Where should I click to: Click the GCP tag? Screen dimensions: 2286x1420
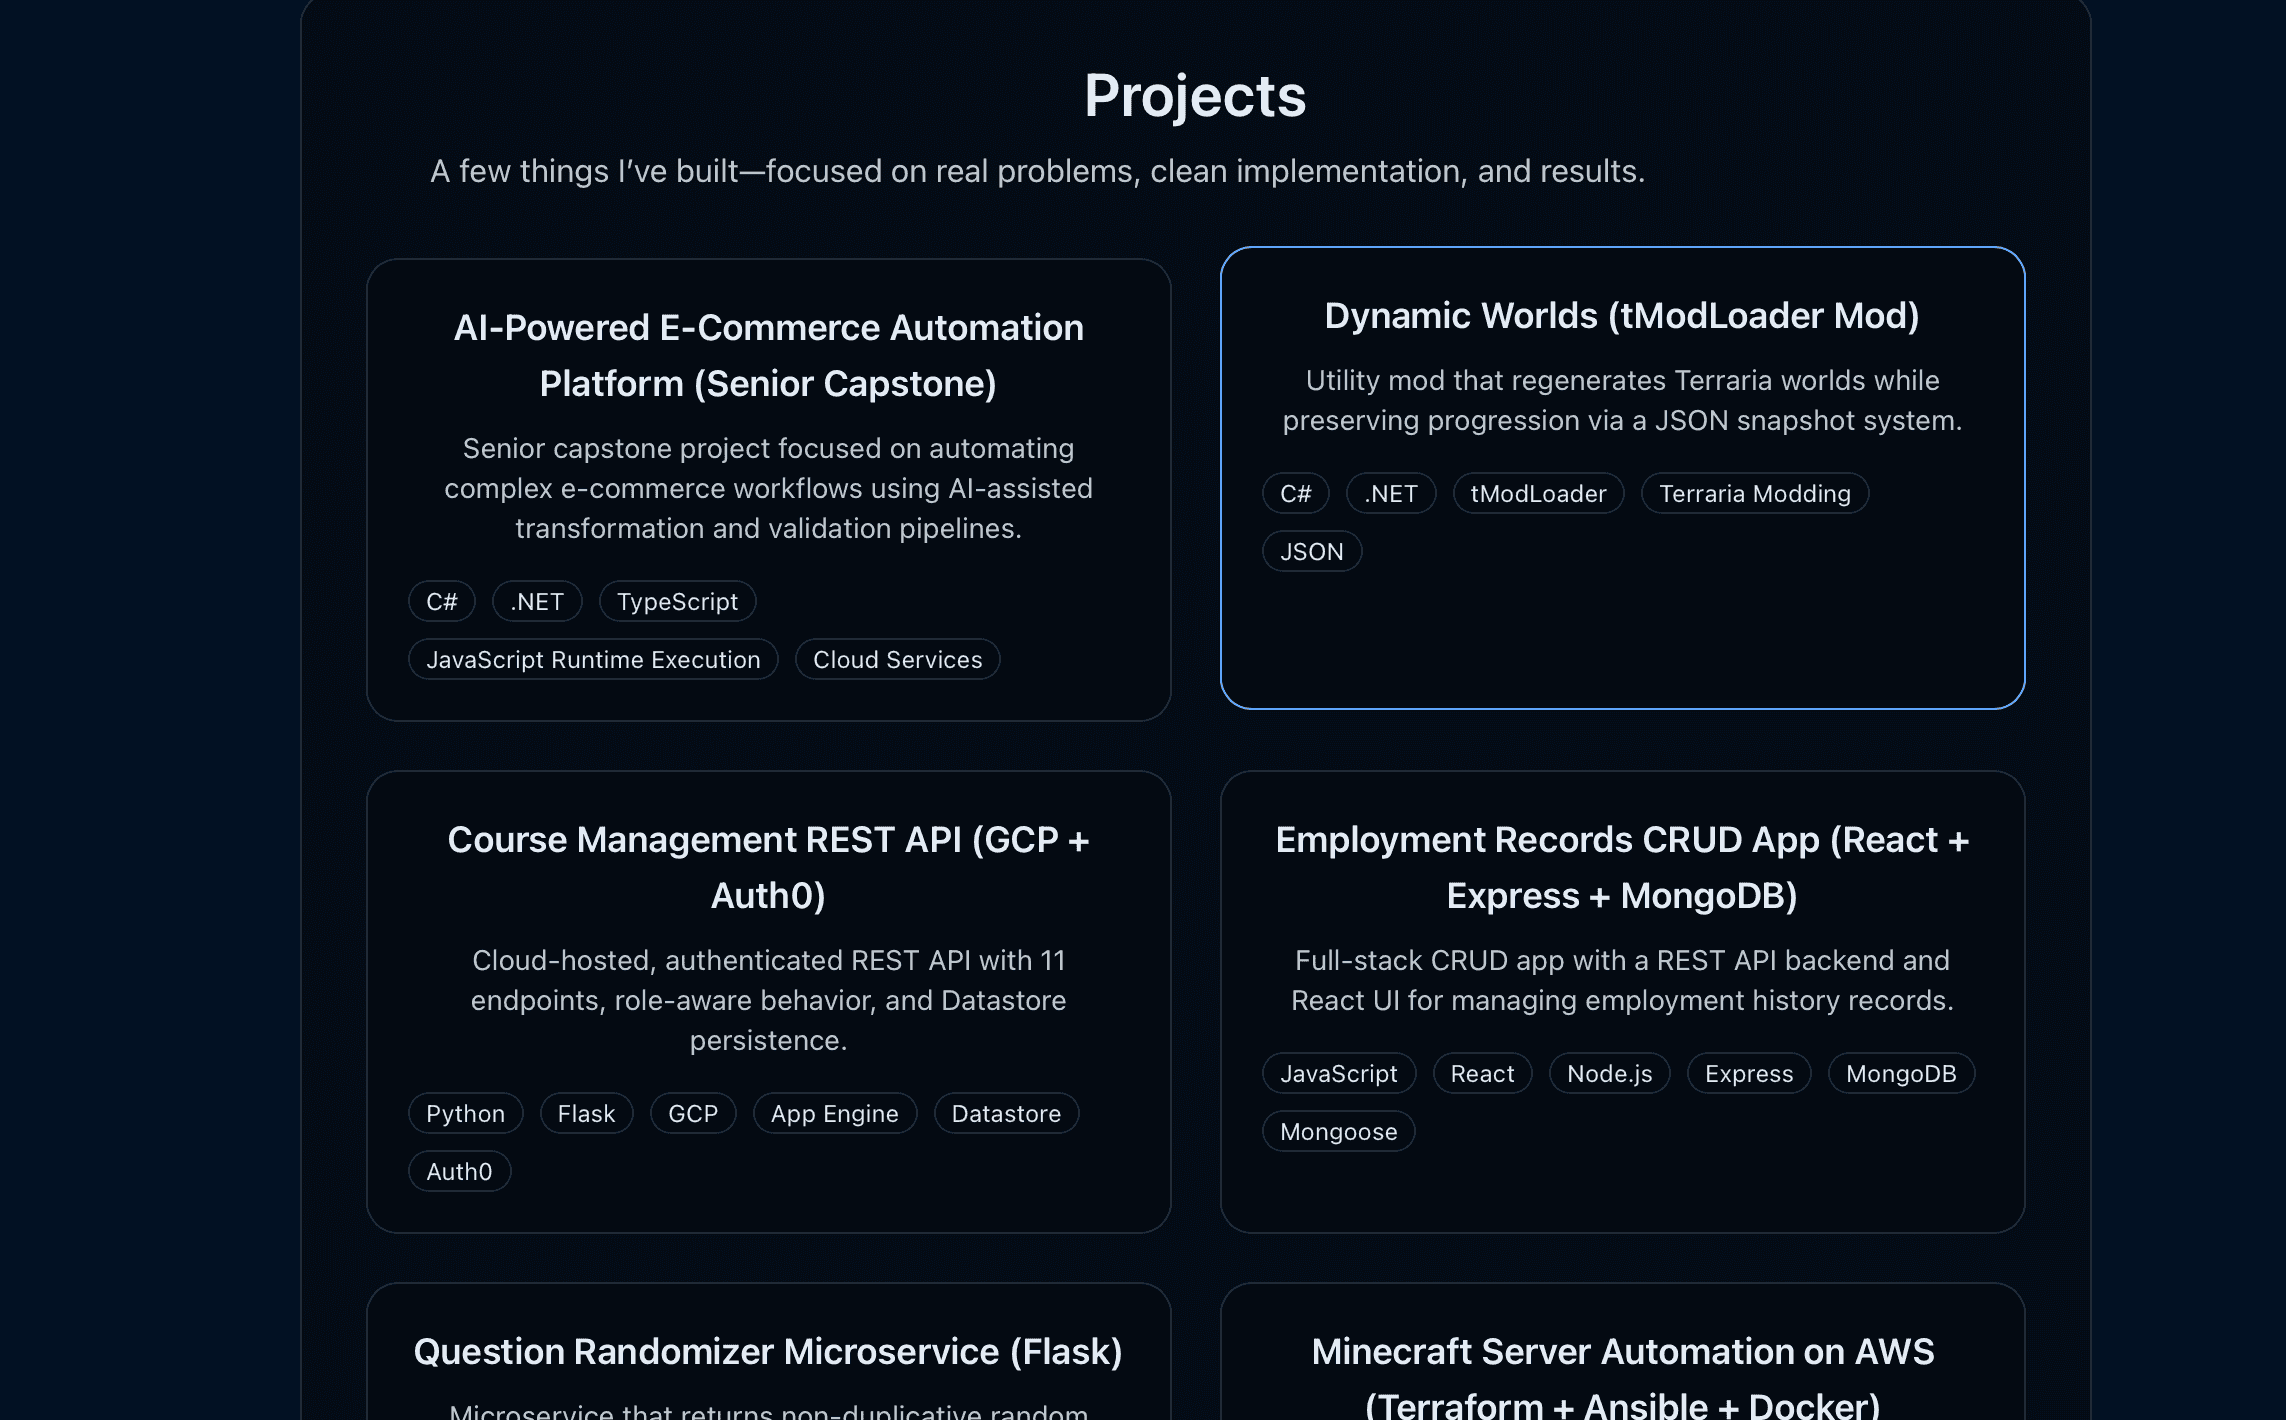point(692,1113)
